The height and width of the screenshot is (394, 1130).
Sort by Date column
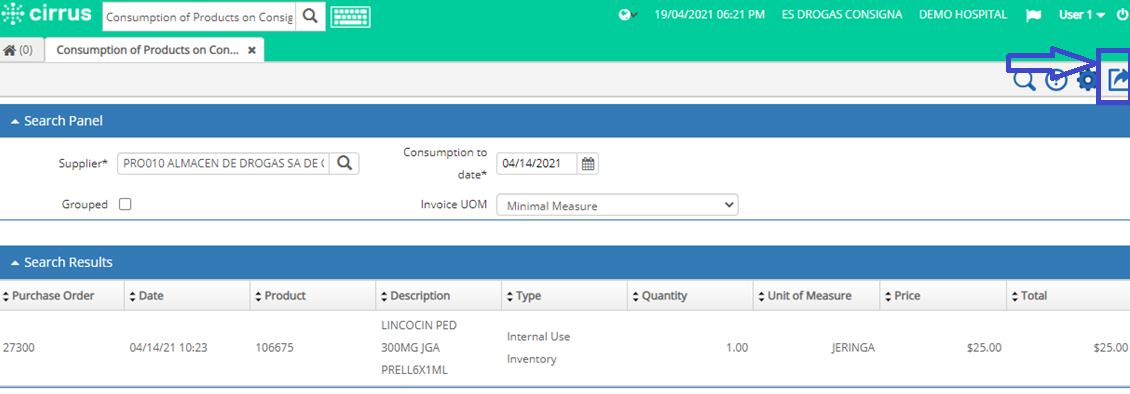pos(146,295)
